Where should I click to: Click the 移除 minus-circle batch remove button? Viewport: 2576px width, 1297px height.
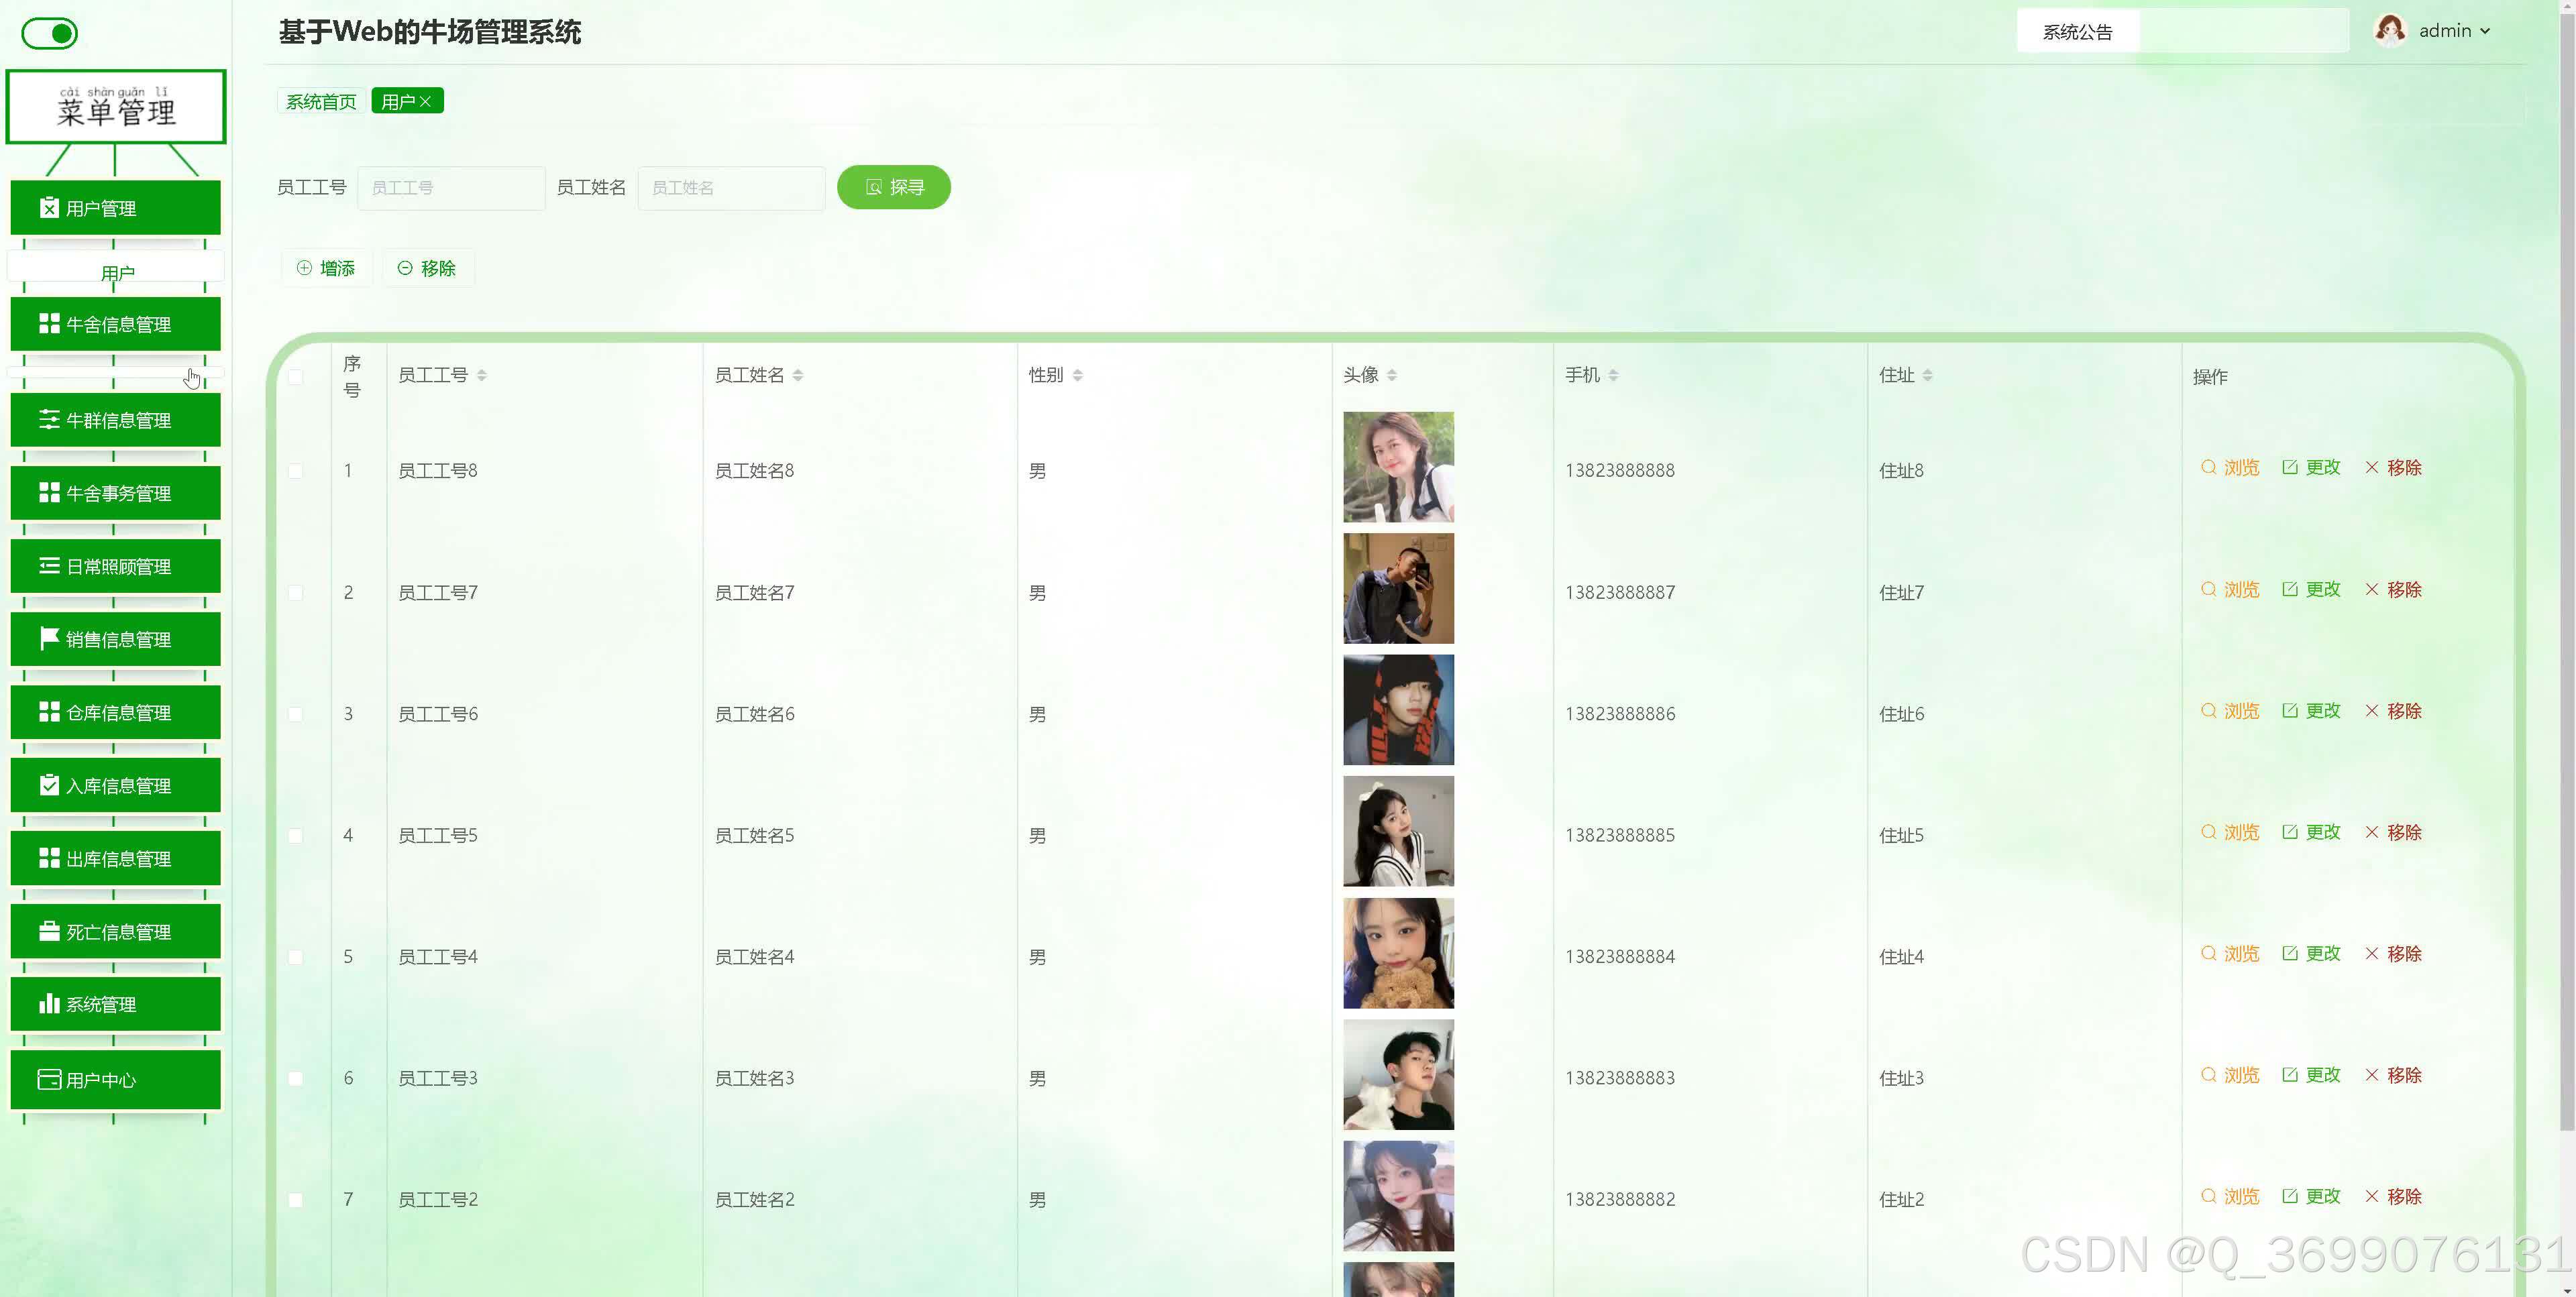[427, 268]
